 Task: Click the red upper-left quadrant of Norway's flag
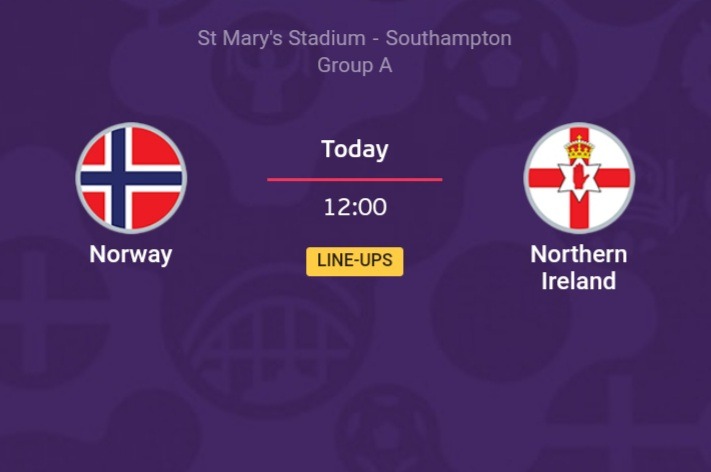97,154
